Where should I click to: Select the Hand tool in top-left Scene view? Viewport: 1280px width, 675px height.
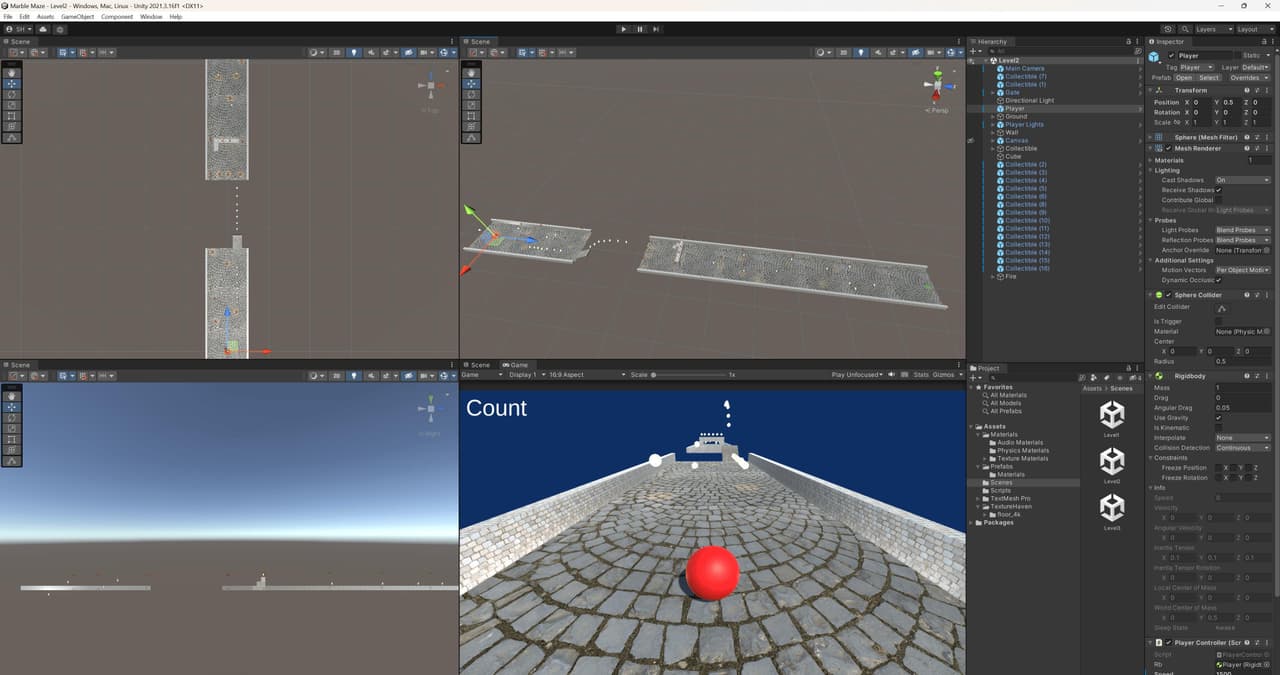click(12, 73)
